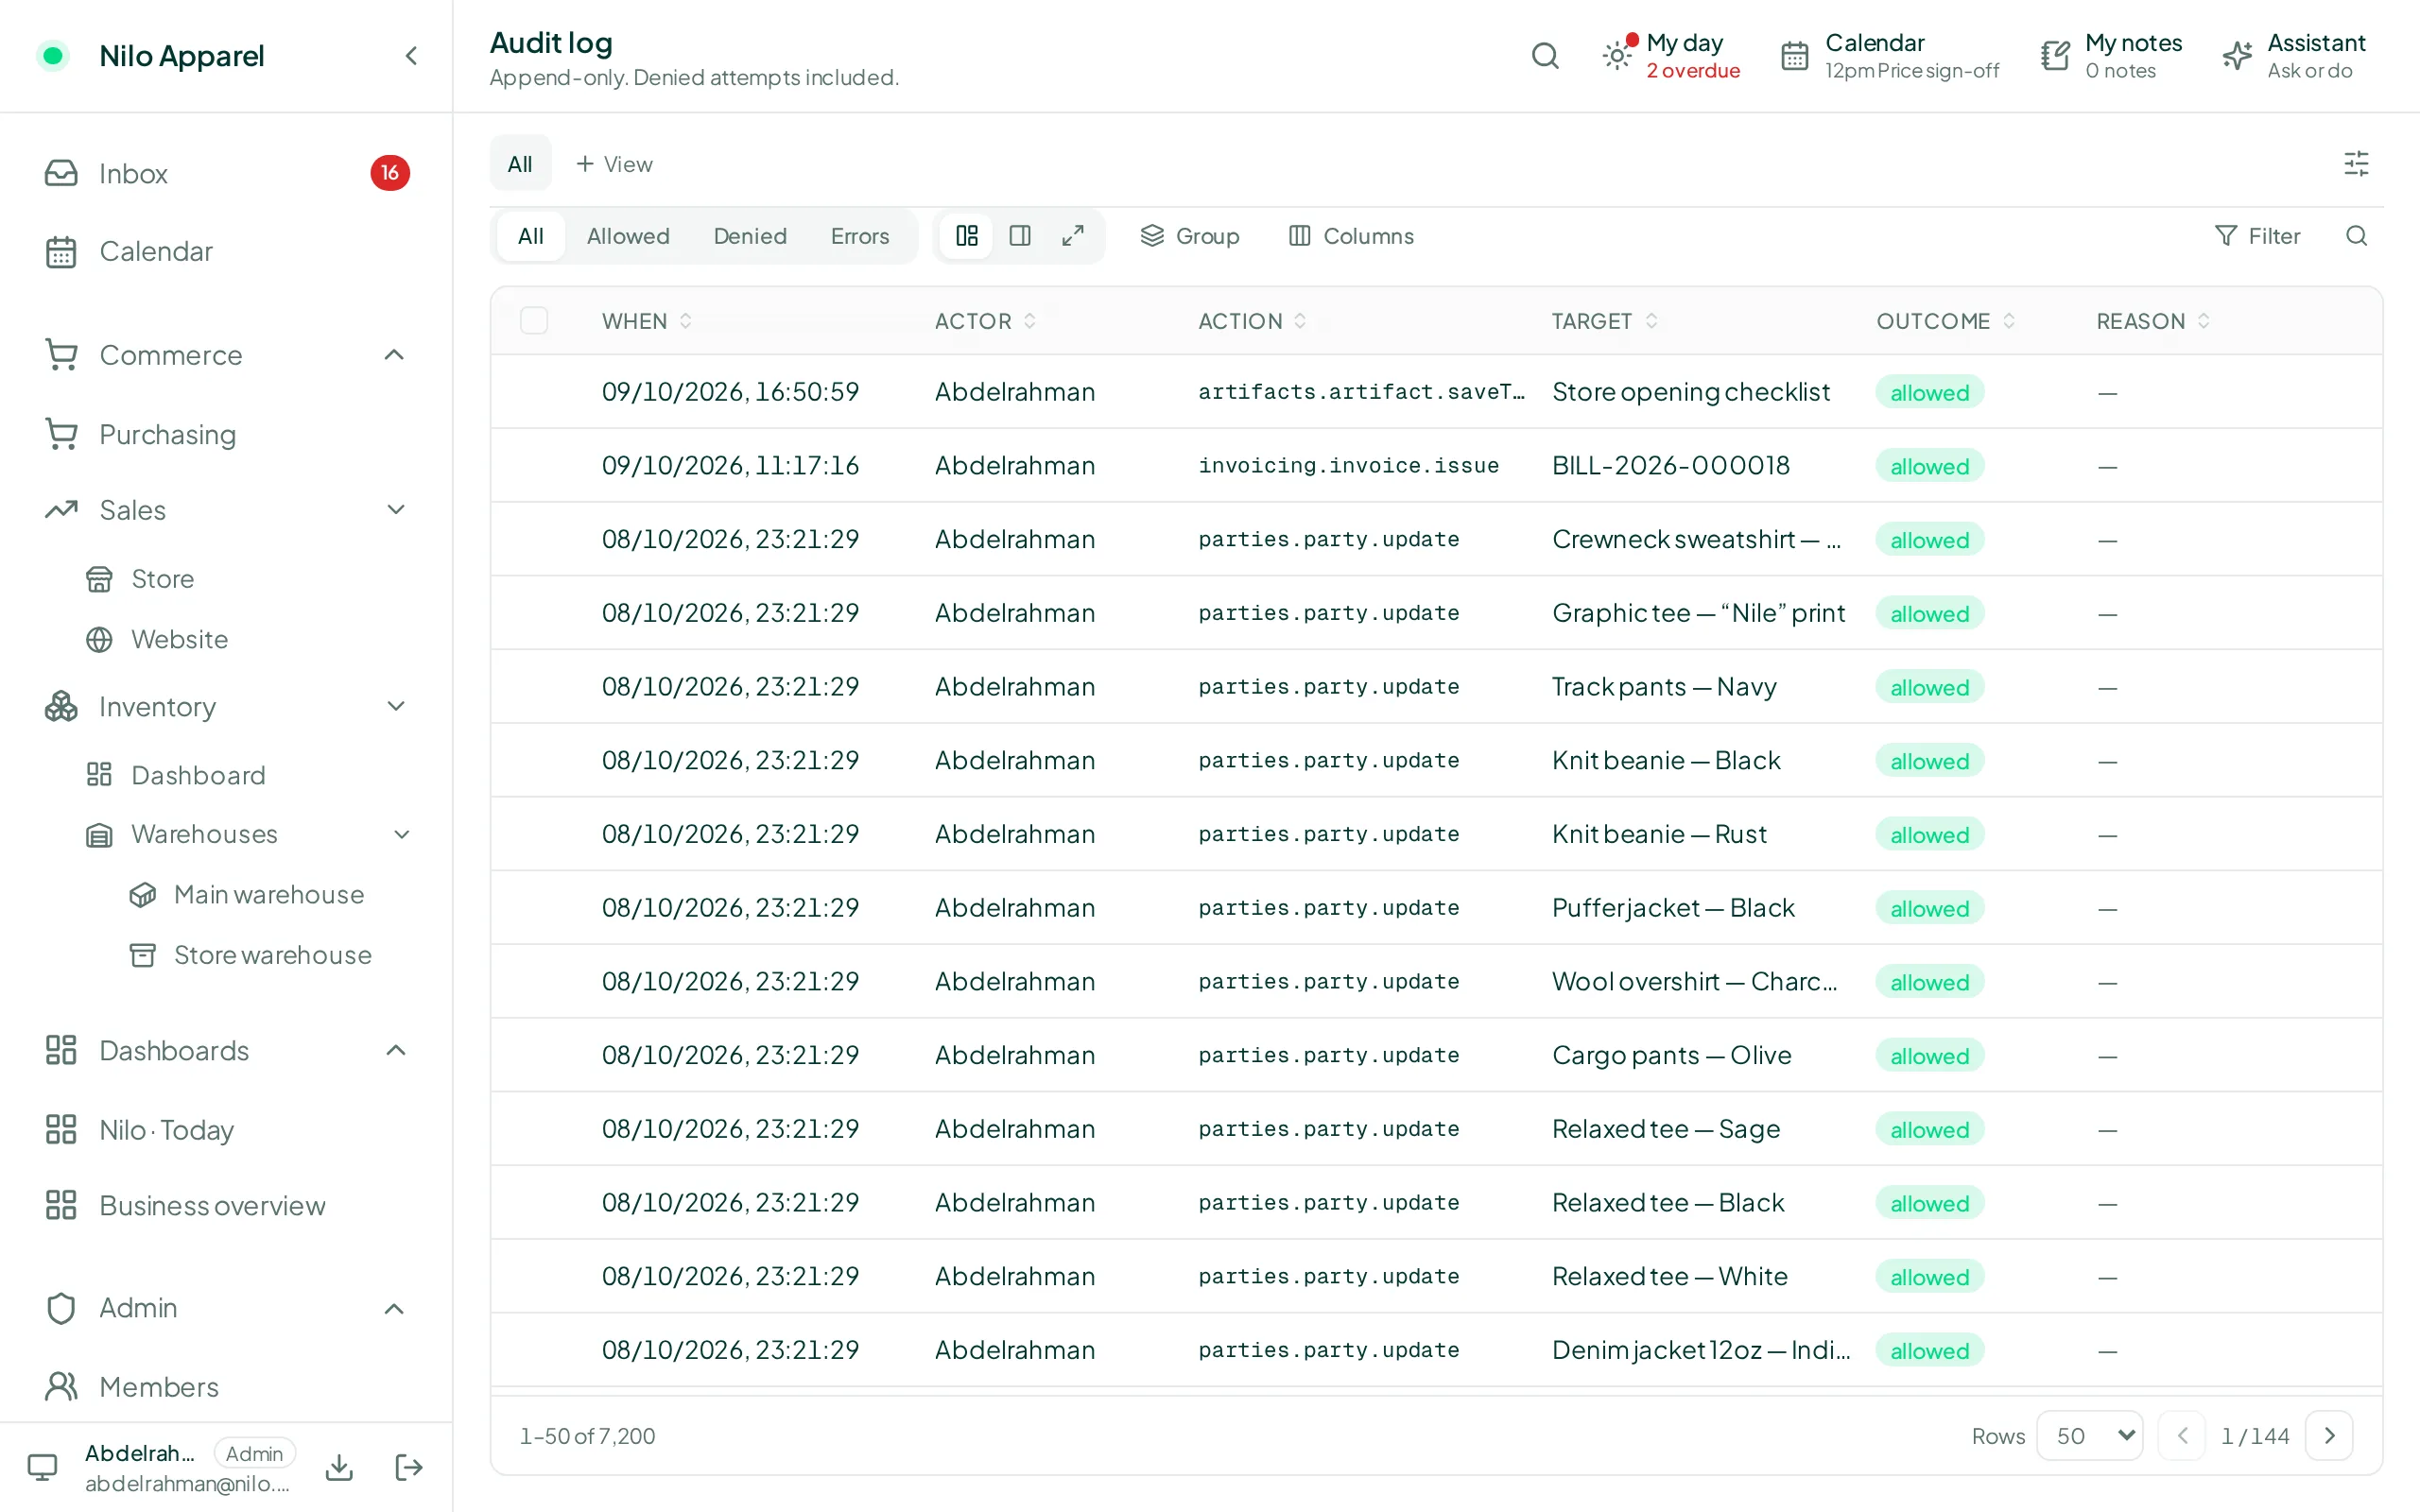The height and width of the screenshot is (1512, 2420).
Task: Download icon in user footer
Action: coord(339,1467)
